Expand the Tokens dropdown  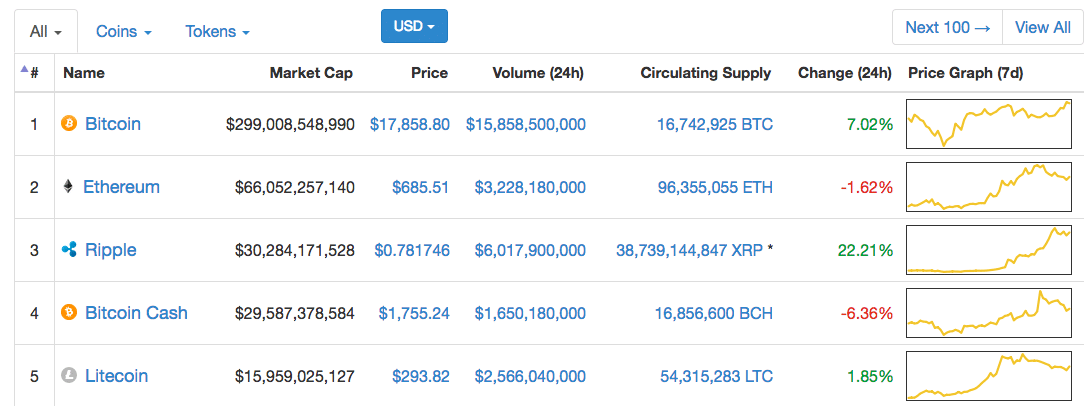(217, 32)
